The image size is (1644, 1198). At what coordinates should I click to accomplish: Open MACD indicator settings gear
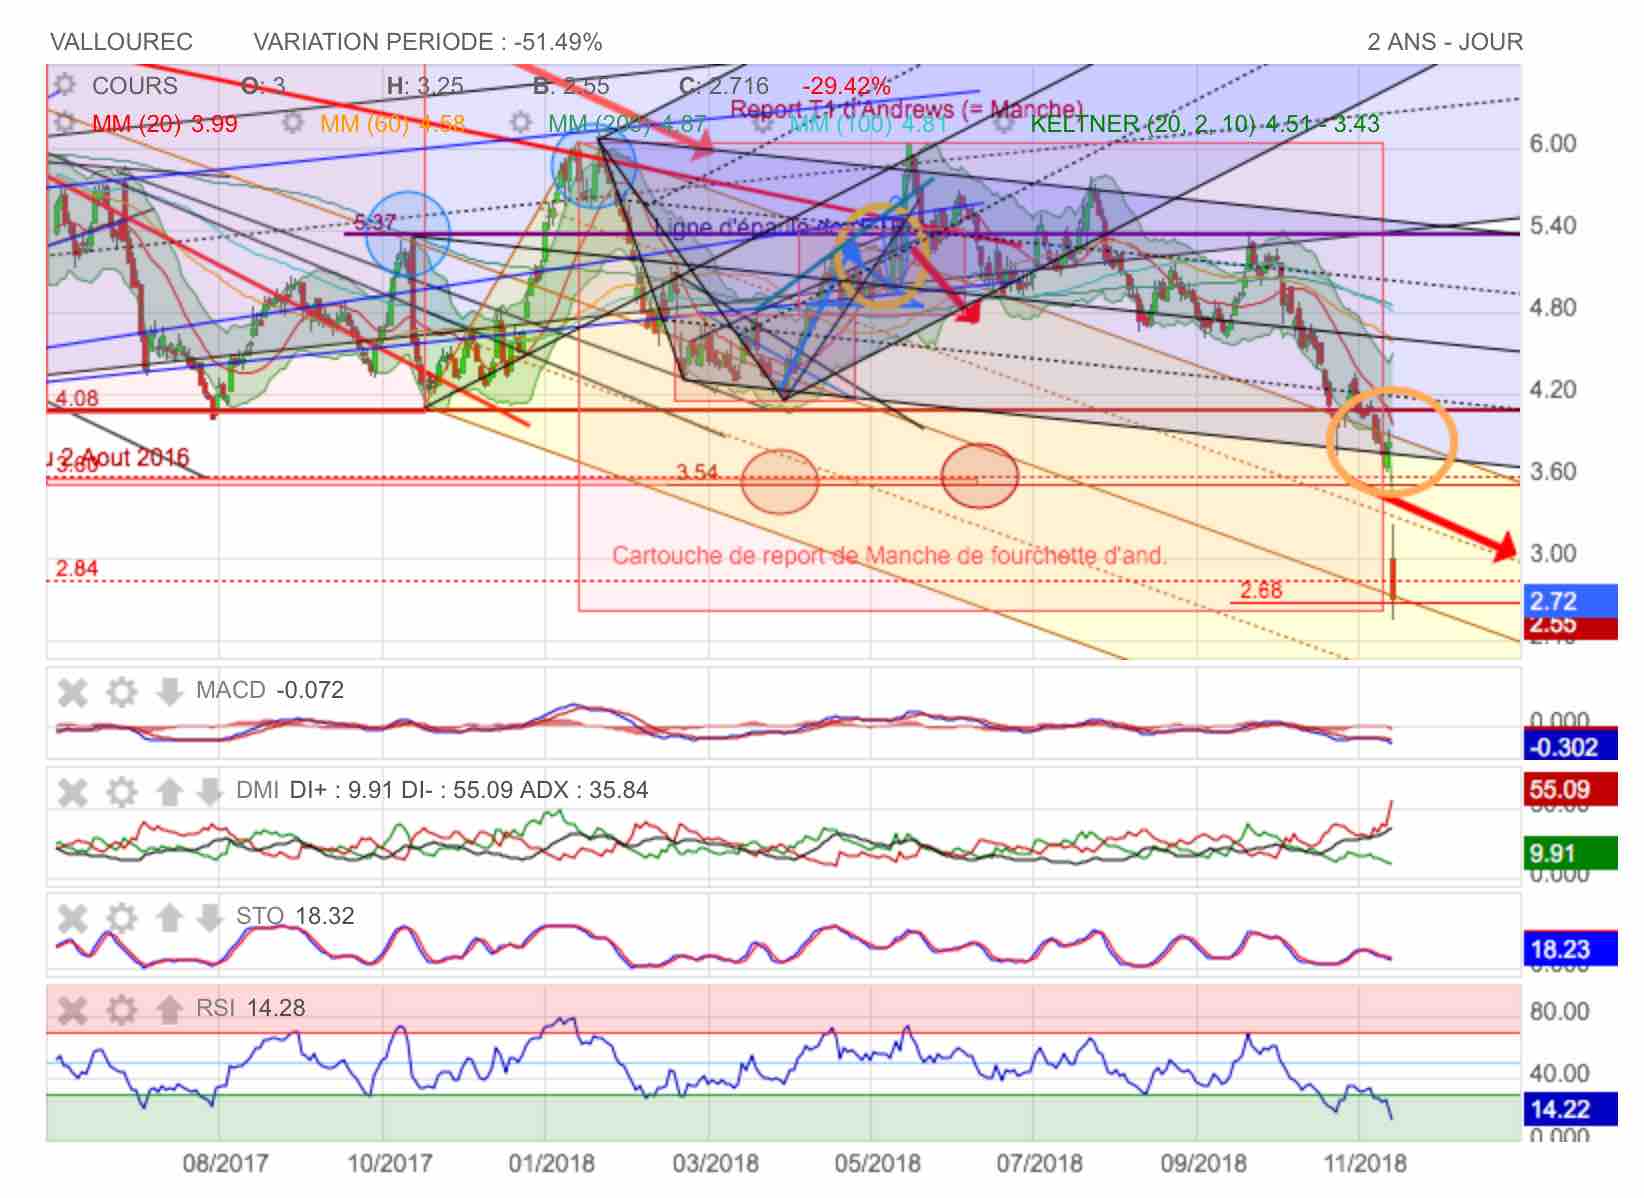click(121, 691)
